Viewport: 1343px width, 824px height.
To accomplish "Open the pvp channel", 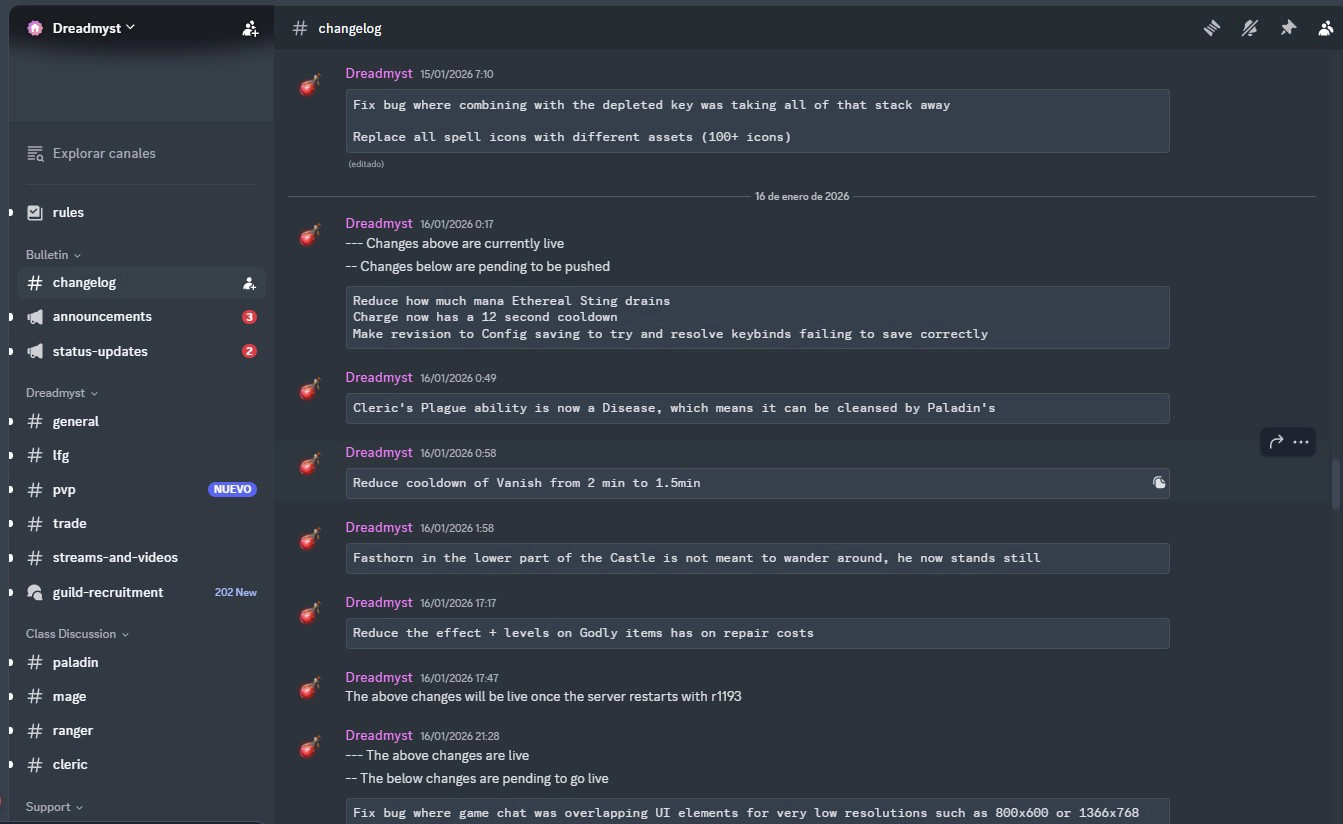I will point(64,490).
